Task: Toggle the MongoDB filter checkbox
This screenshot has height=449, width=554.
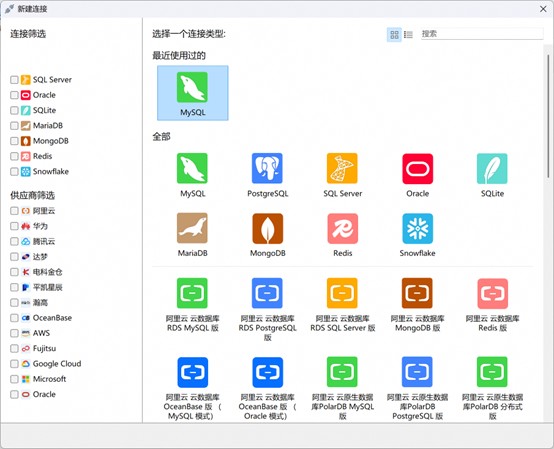Action: (14, 141)
